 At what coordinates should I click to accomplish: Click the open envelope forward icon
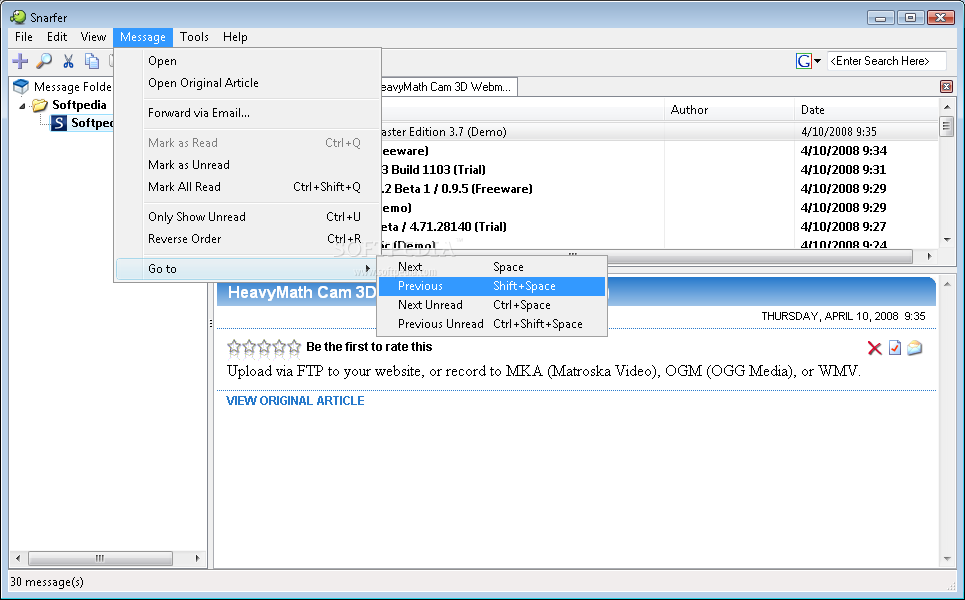pos(915,348)
